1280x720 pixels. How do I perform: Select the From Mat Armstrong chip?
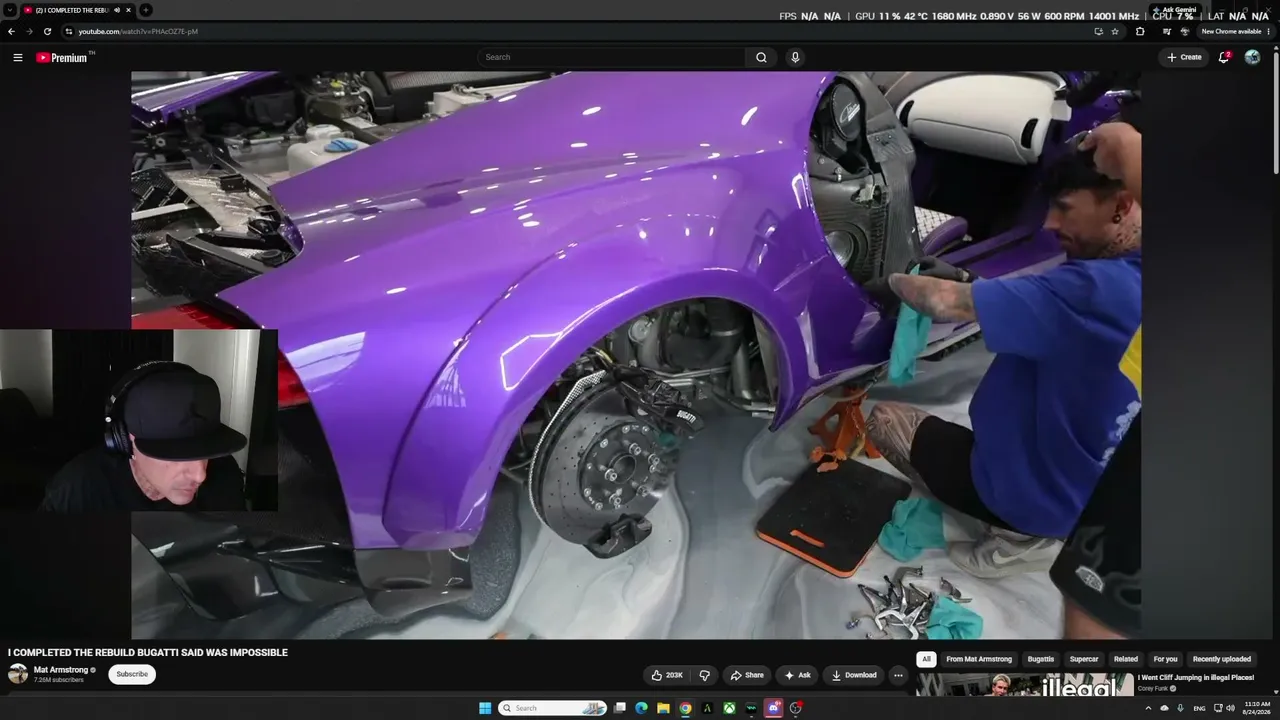pyautogui.click(x=979, y=659)
